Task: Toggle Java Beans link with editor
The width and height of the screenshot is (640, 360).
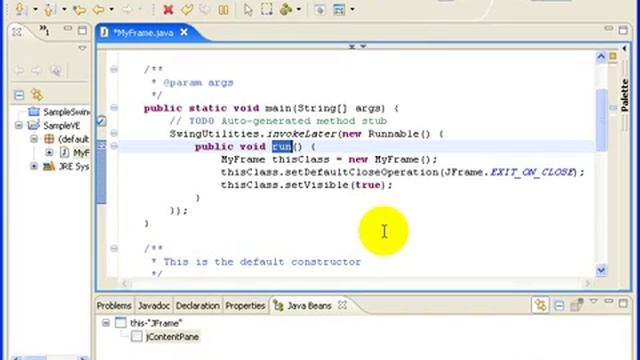Action: (540, 305)
